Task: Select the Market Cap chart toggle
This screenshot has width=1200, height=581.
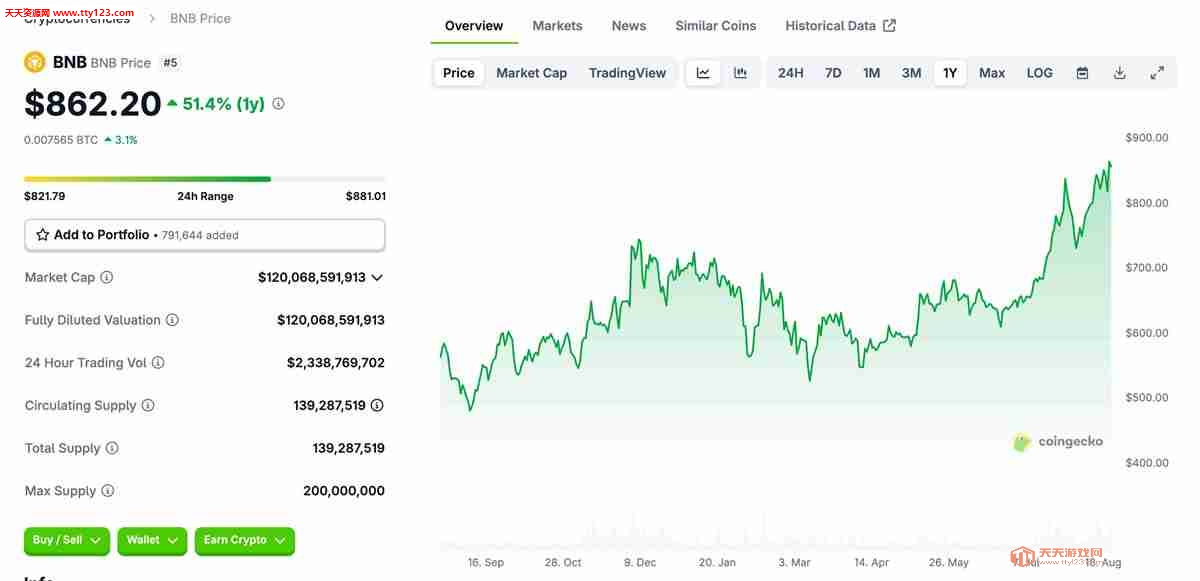Action: pos(532,73)
